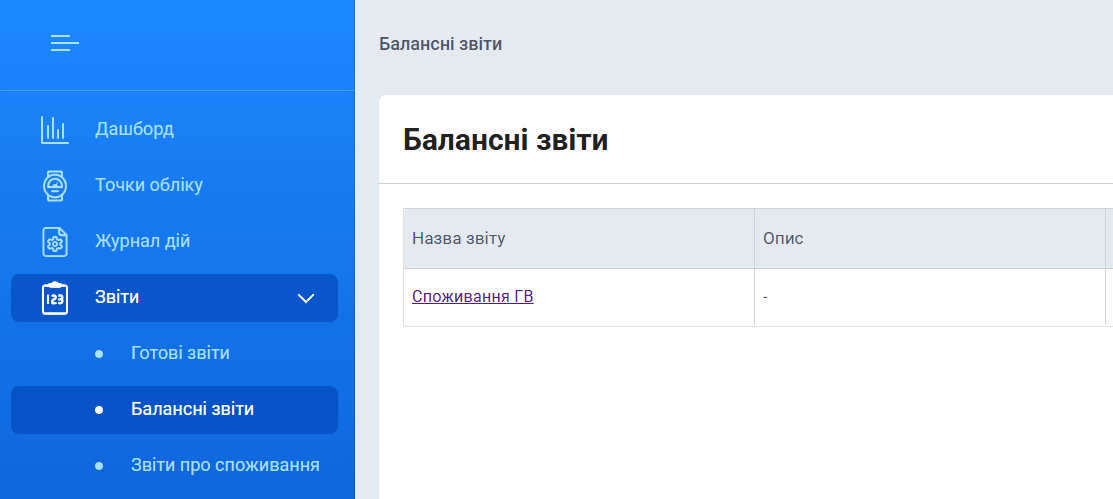The width and height of the screenshot is (1113, 499).
Task: Click the bullet beside Балансні звіти
Action: tap(98, 410)
